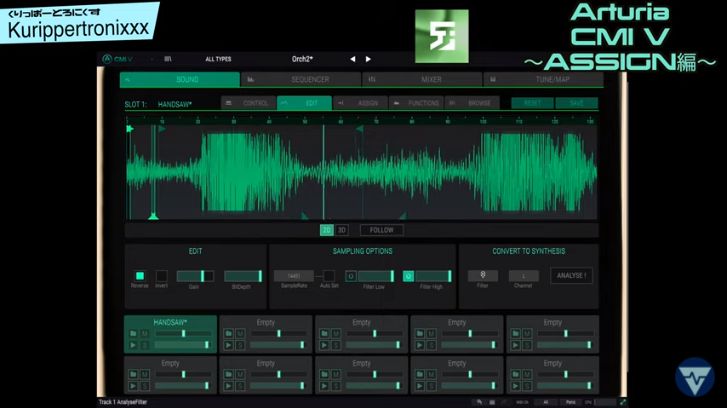Click the FUNCTIONS sub-tab icon

tap(396, 103)
